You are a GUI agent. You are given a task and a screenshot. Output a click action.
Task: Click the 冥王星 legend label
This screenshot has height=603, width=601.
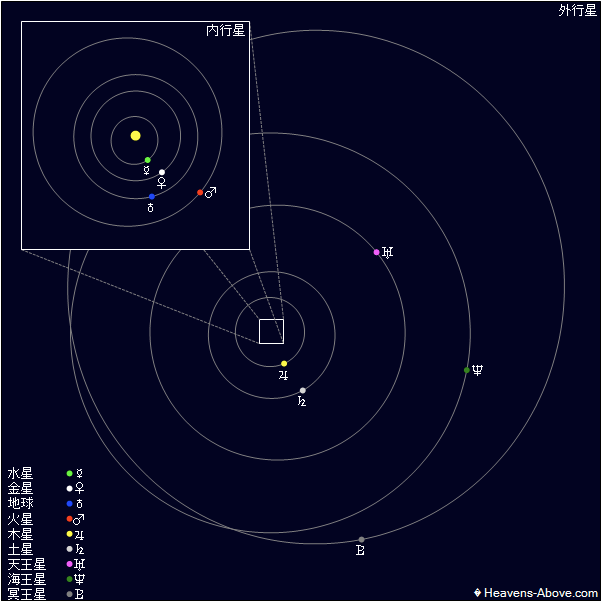(x=27, y=594)
